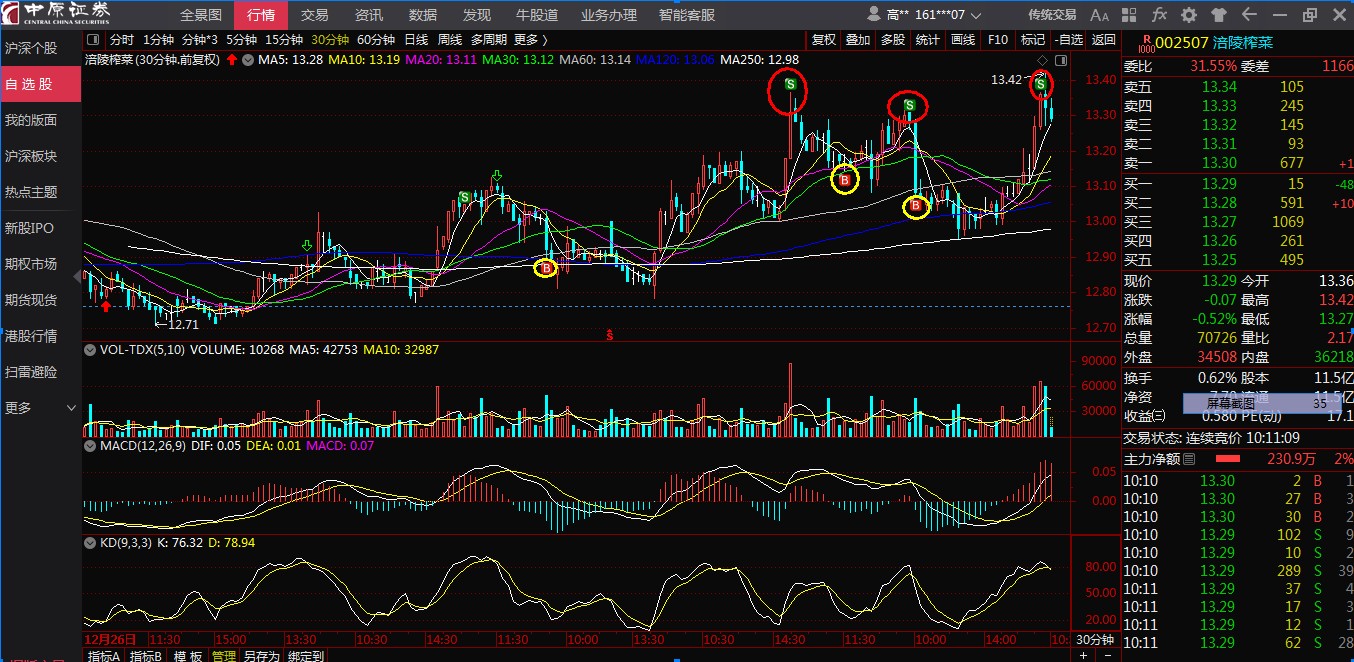Open the 资讯 top menu
This screenshot has width=1354, height=662.
tap(368, 15)
